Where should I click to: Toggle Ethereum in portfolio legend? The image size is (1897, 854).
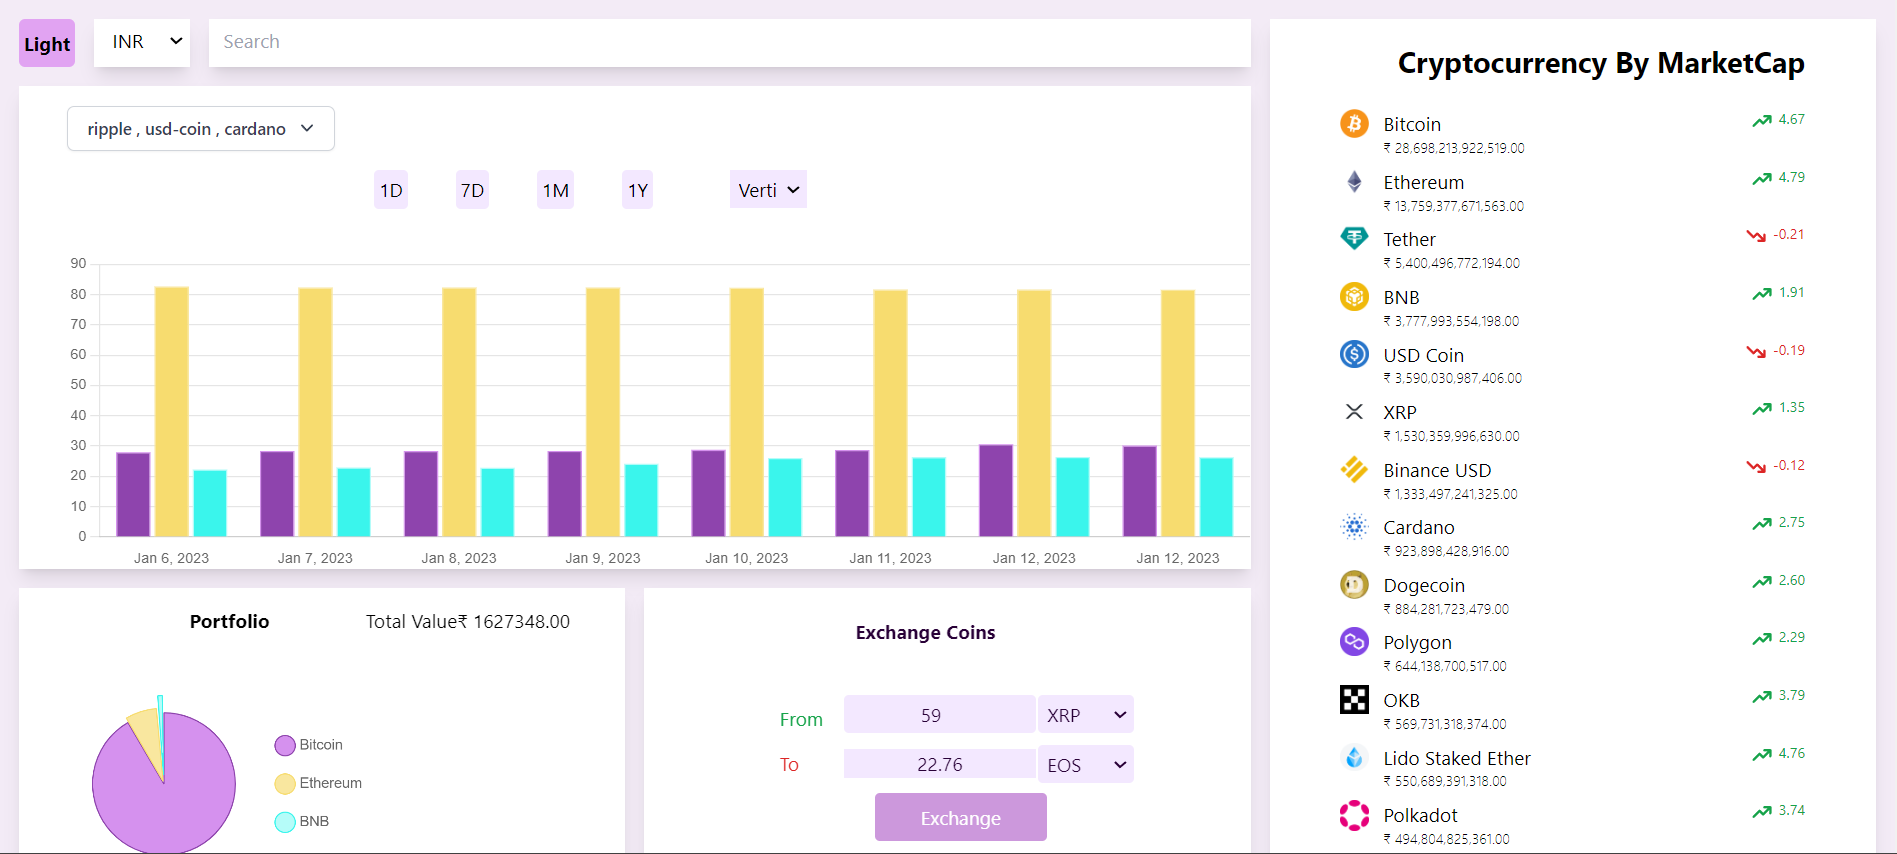tap(319, 783)
